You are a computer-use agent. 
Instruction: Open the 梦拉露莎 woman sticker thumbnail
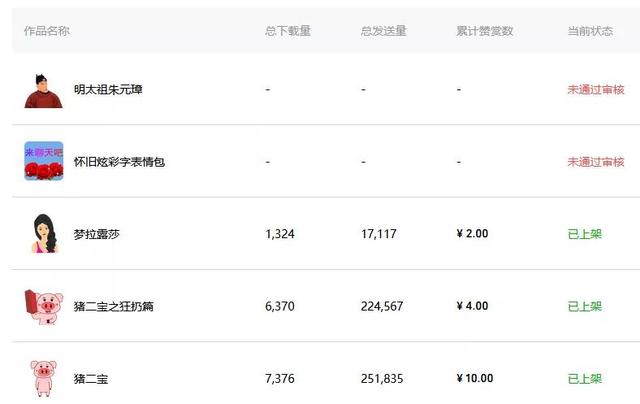pyautogui.click(x=44, y=233)
